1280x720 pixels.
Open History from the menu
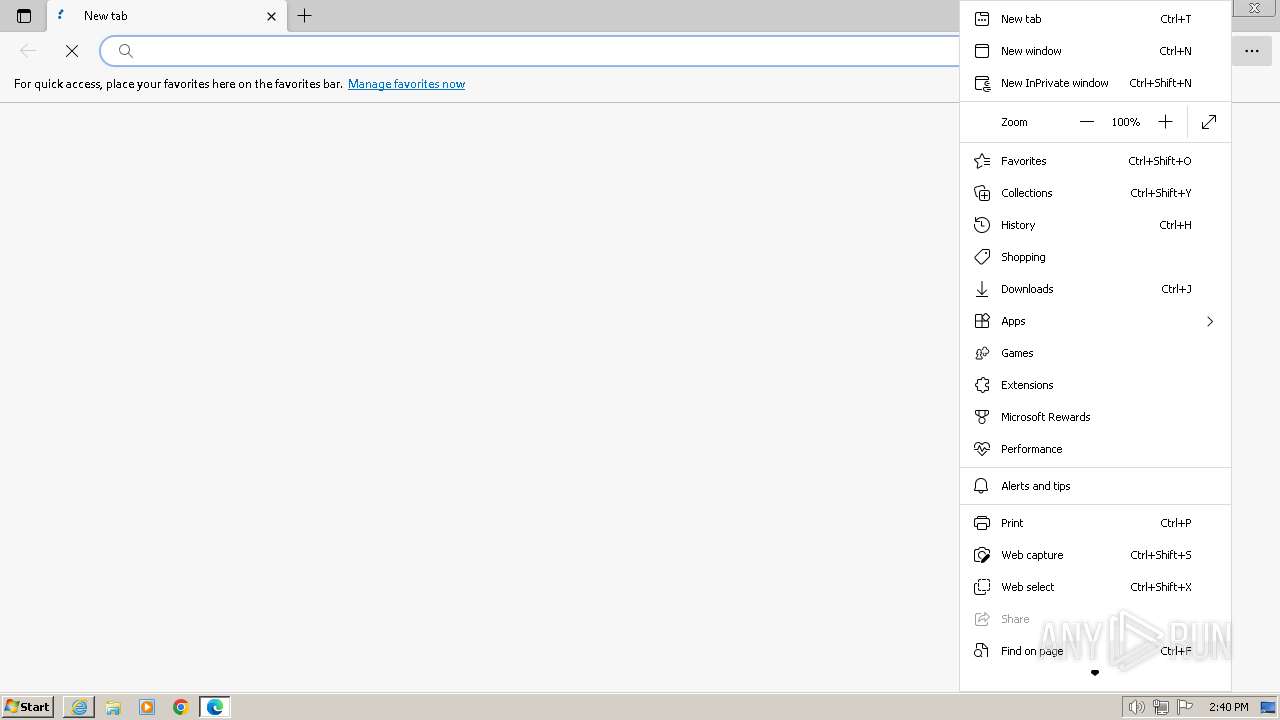click(1095, 225)
